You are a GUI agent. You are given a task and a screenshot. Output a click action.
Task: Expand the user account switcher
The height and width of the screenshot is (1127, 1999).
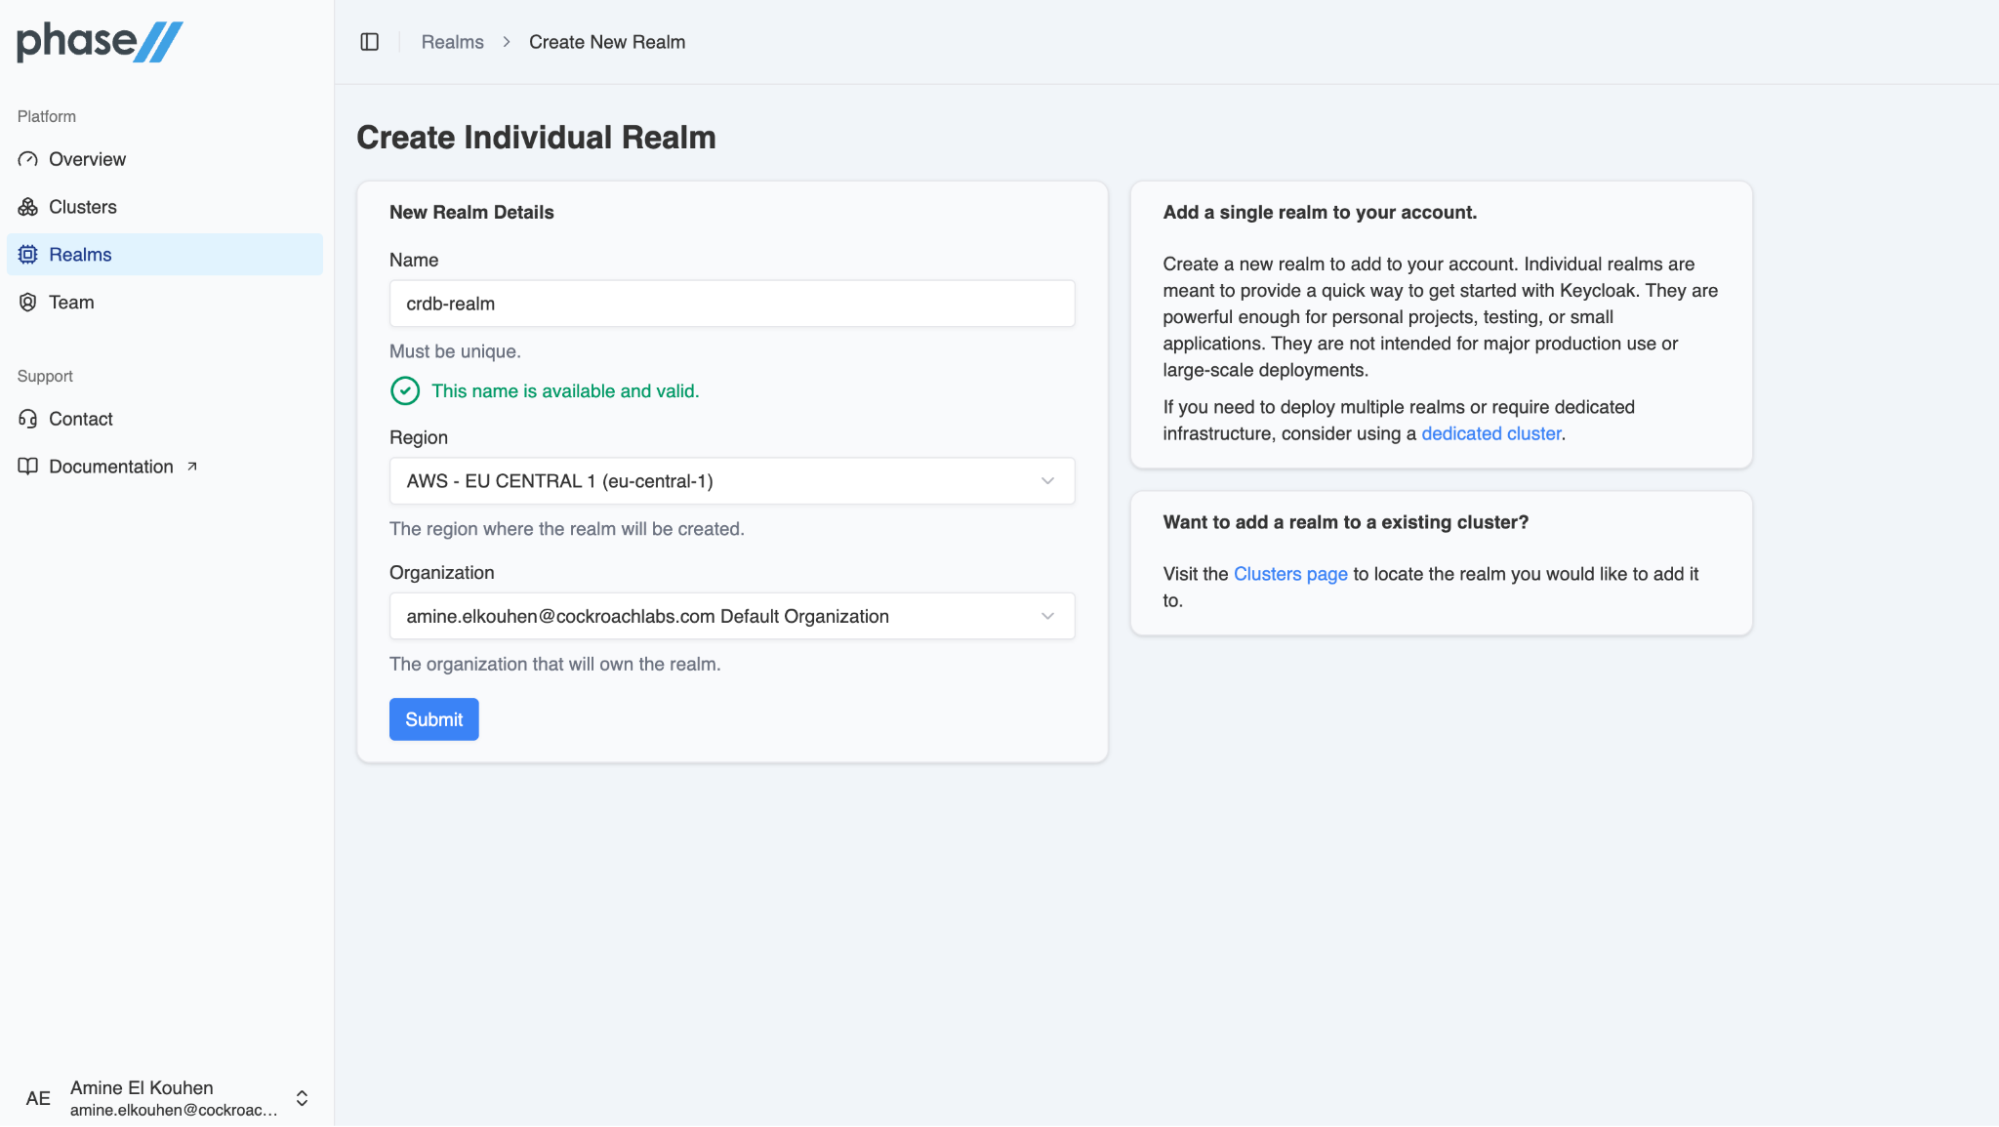tap(302, 1098)
